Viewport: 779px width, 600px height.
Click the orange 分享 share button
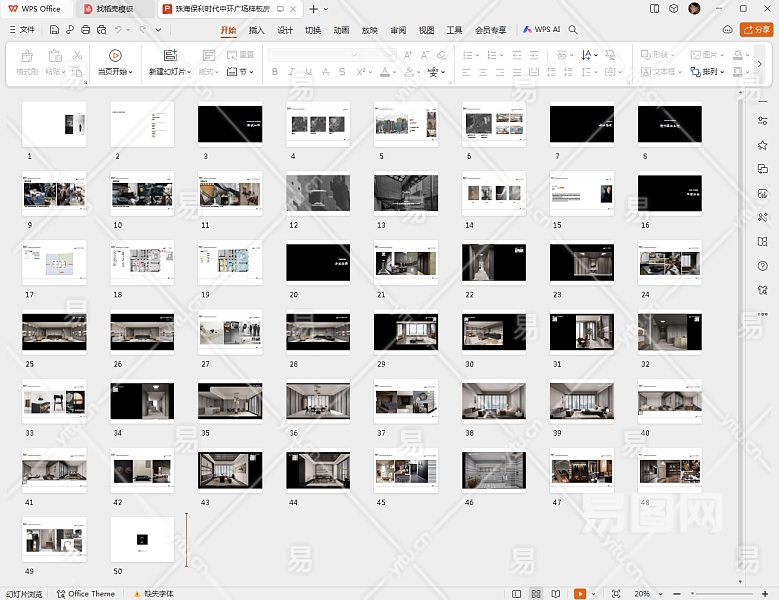[x=756, y=30]
